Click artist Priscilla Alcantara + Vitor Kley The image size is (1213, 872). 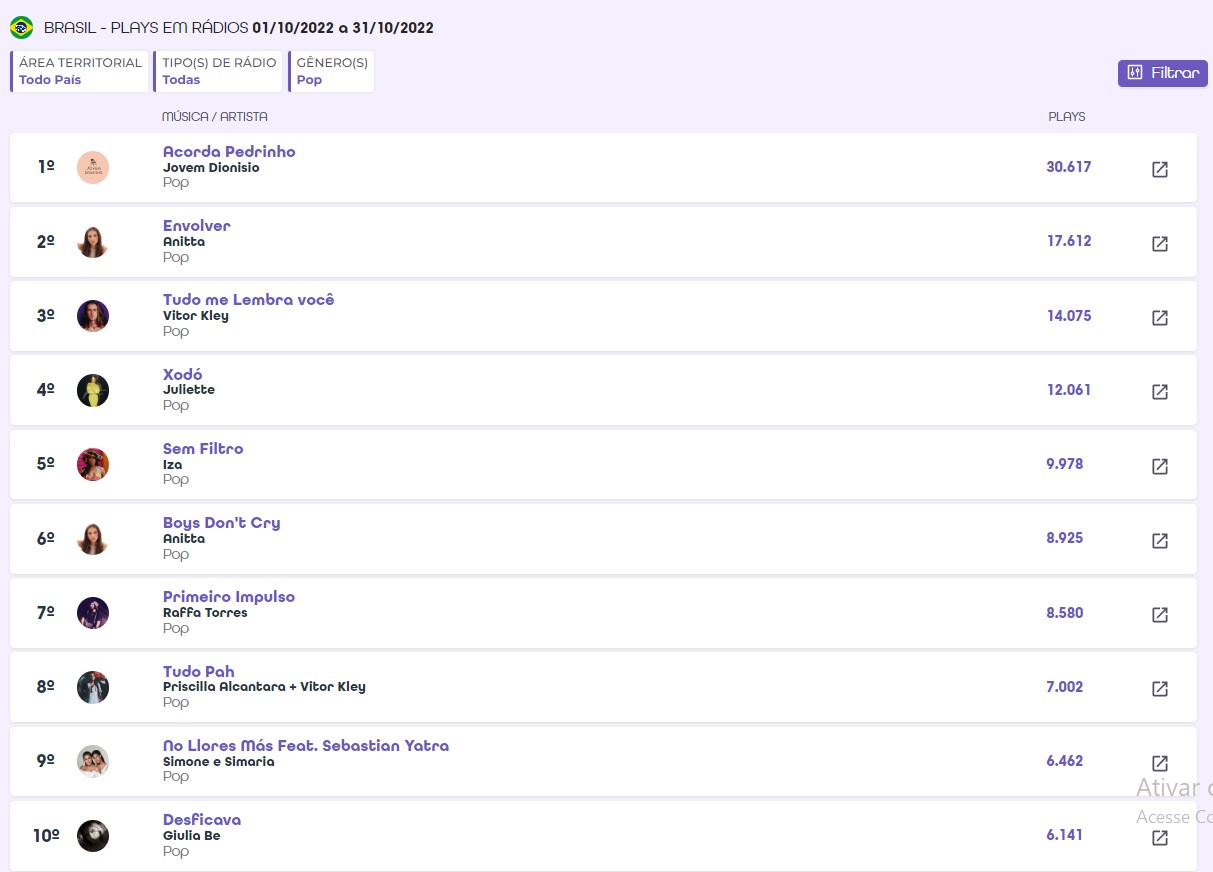(x=264, y=687)
